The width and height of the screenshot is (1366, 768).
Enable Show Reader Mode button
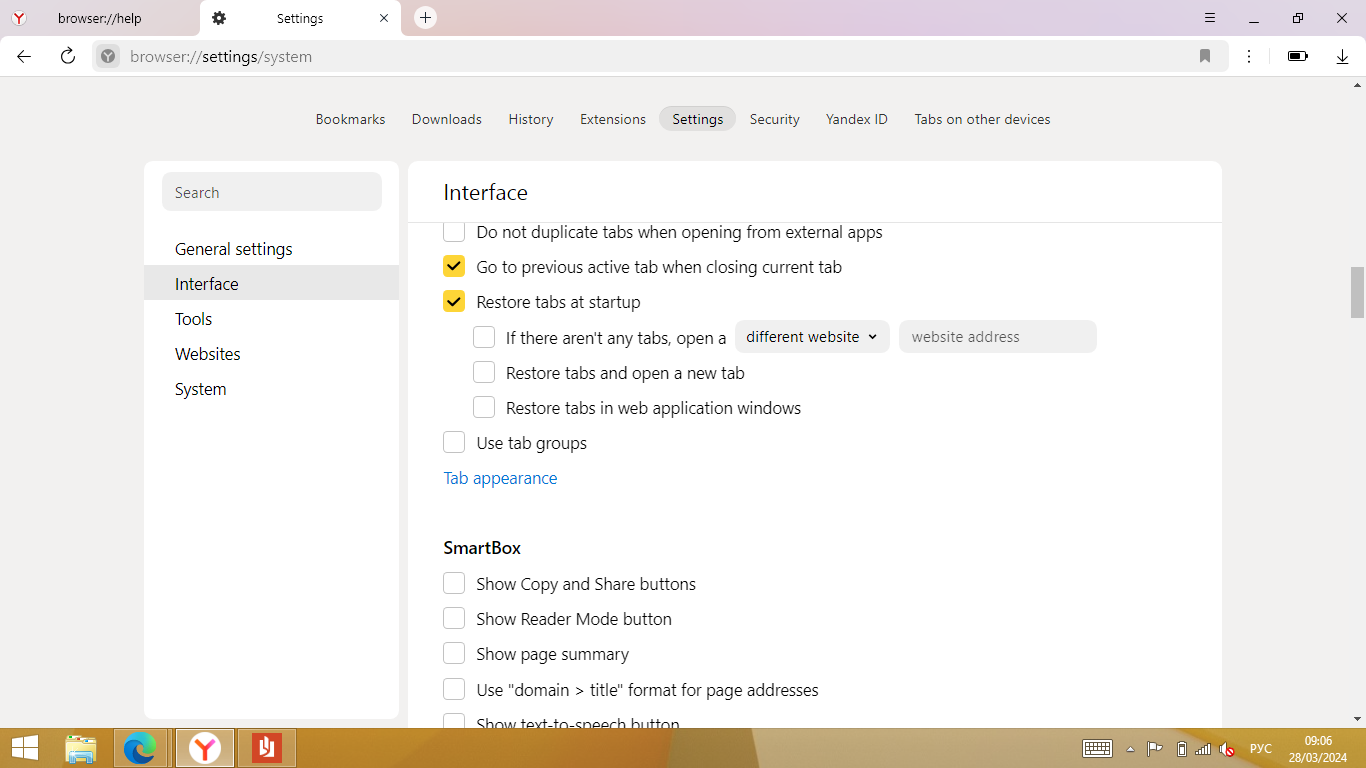[454, 619]
